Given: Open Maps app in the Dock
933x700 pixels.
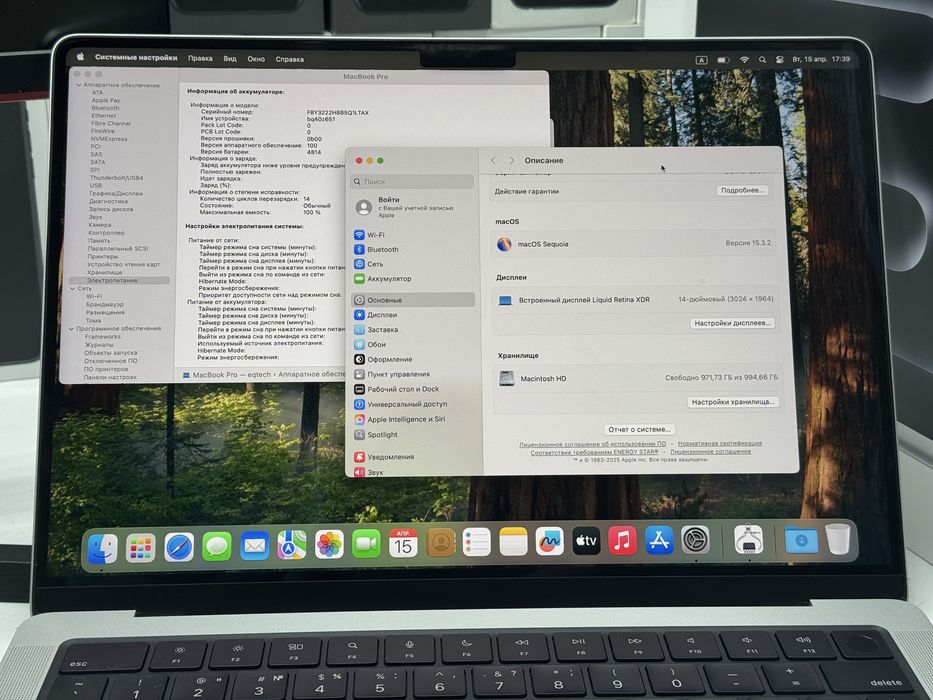Looking at the screenshot, I should click(292, 545).
